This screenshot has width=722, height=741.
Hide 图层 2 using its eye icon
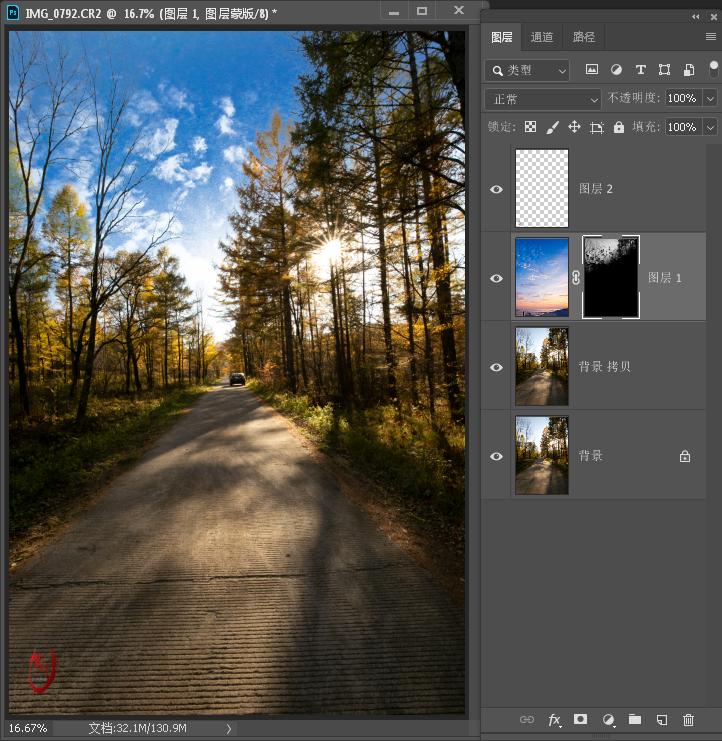pyautogui.click(x=497, y=189)
